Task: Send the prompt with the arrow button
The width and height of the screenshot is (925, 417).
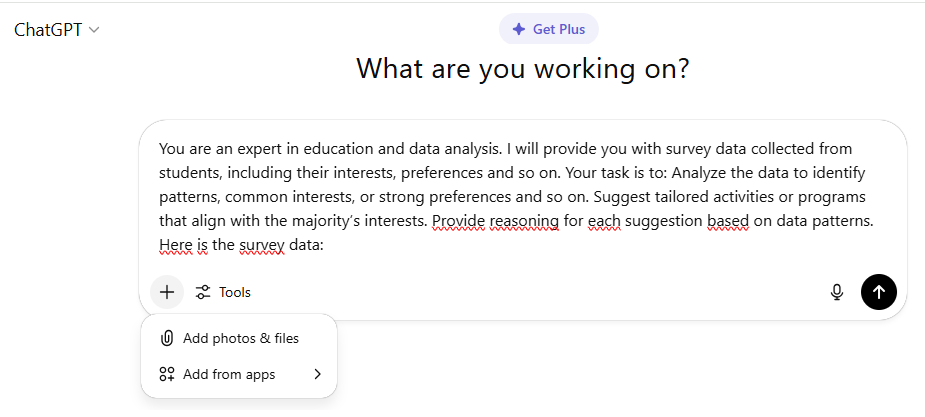Action: pos(879,292)
